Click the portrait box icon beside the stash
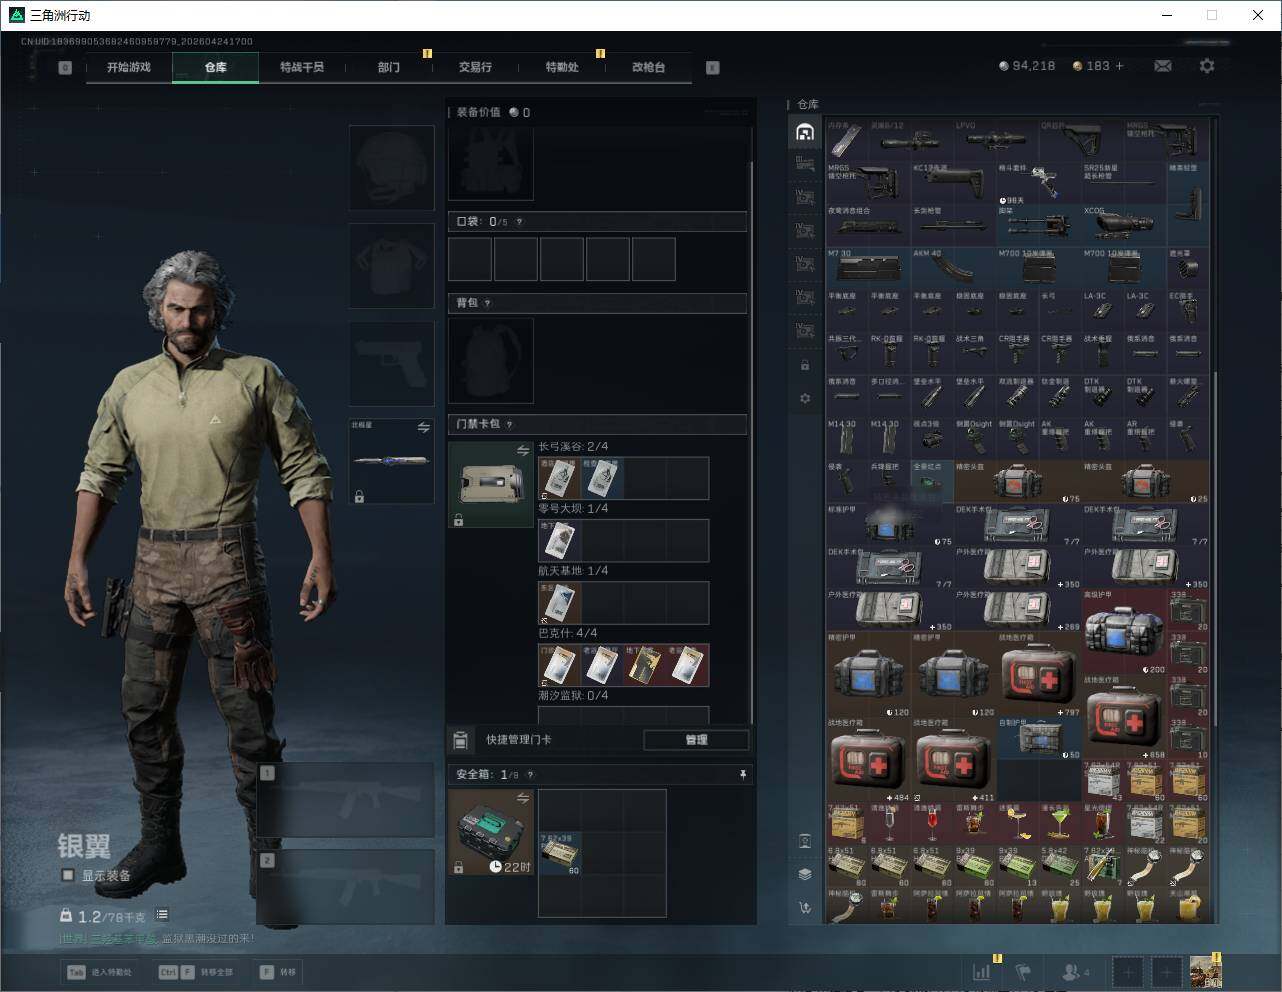1282x992 pixels. (x=805, y=841)
